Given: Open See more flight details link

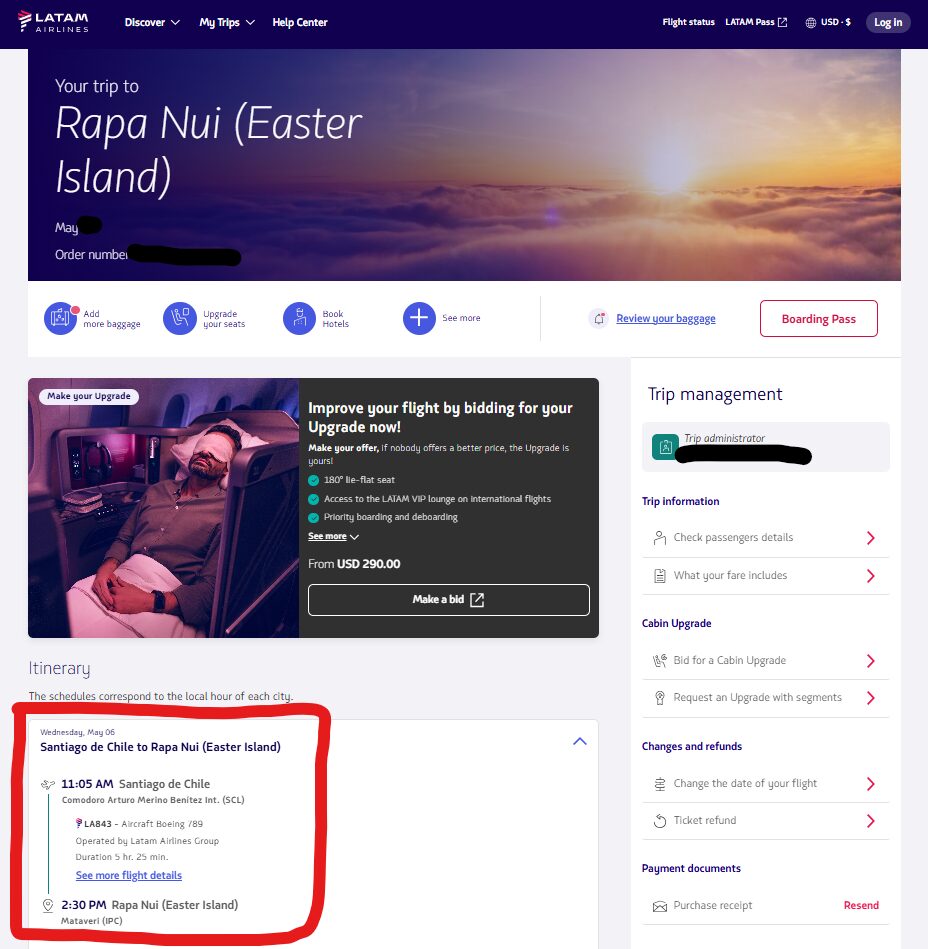Looking at the screenshot, I should (x=129, y=875).
